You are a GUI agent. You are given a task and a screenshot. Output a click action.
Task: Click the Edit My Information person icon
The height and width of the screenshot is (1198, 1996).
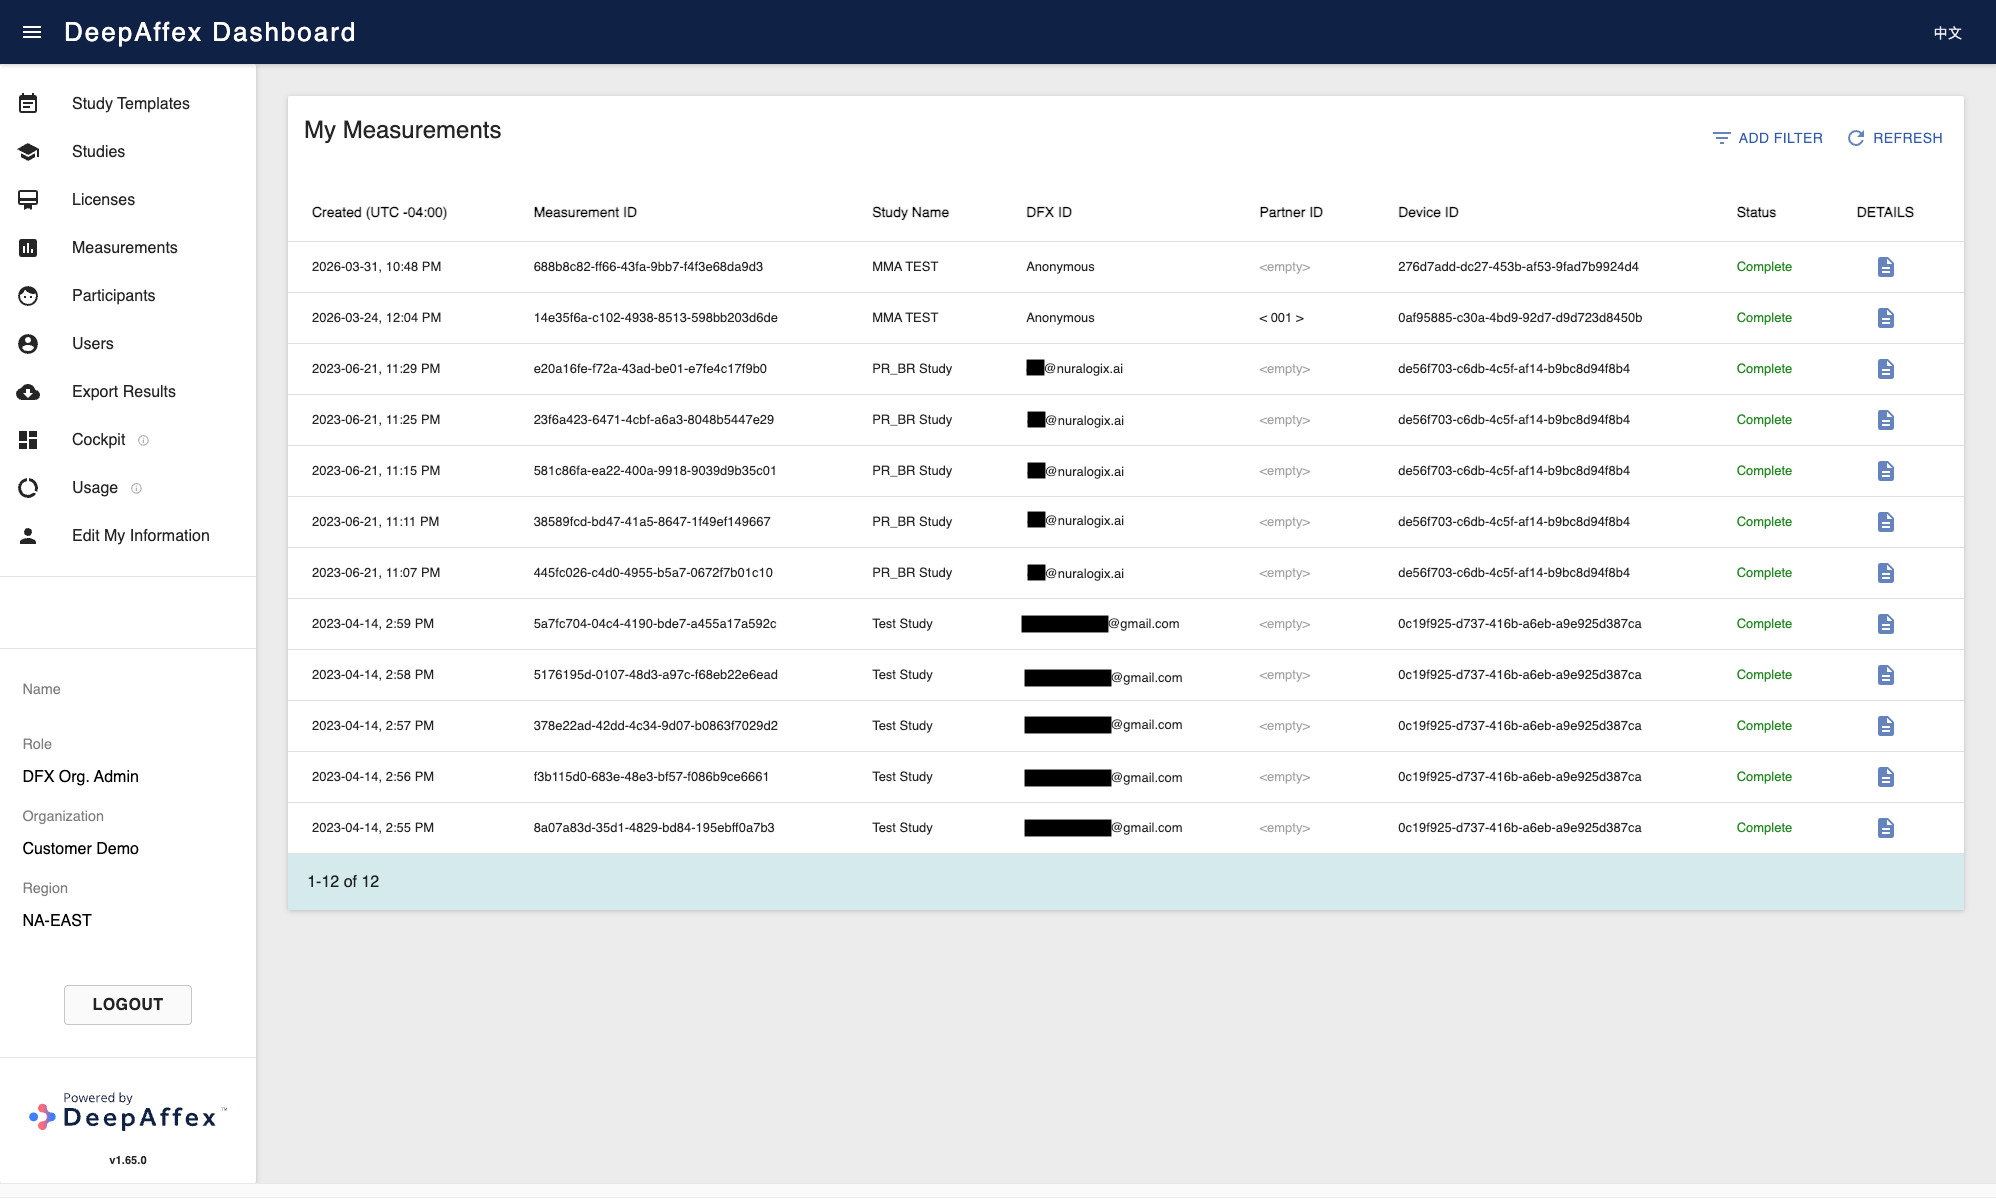pyautogui.click(x=28, y=535)
